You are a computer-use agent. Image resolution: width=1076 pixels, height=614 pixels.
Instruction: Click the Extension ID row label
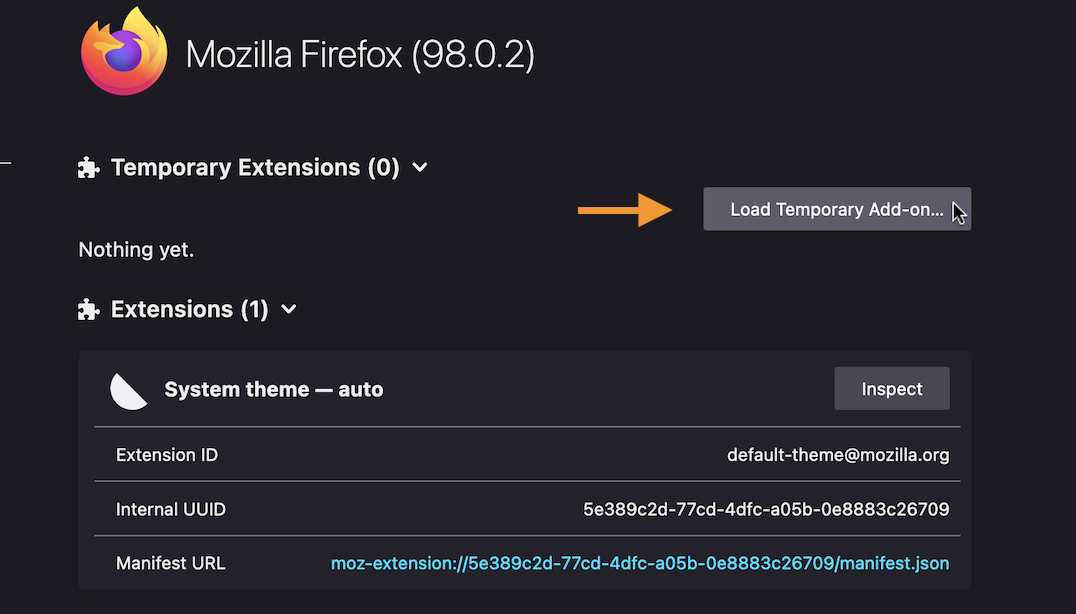pos(167,455)
